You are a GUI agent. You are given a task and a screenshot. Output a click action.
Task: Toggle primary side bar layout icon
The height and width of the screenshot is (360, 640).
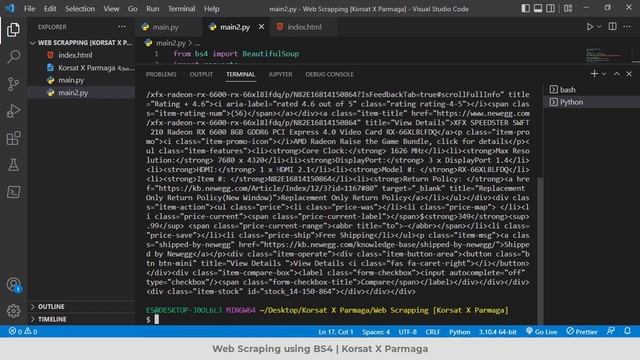click(526, 8)
